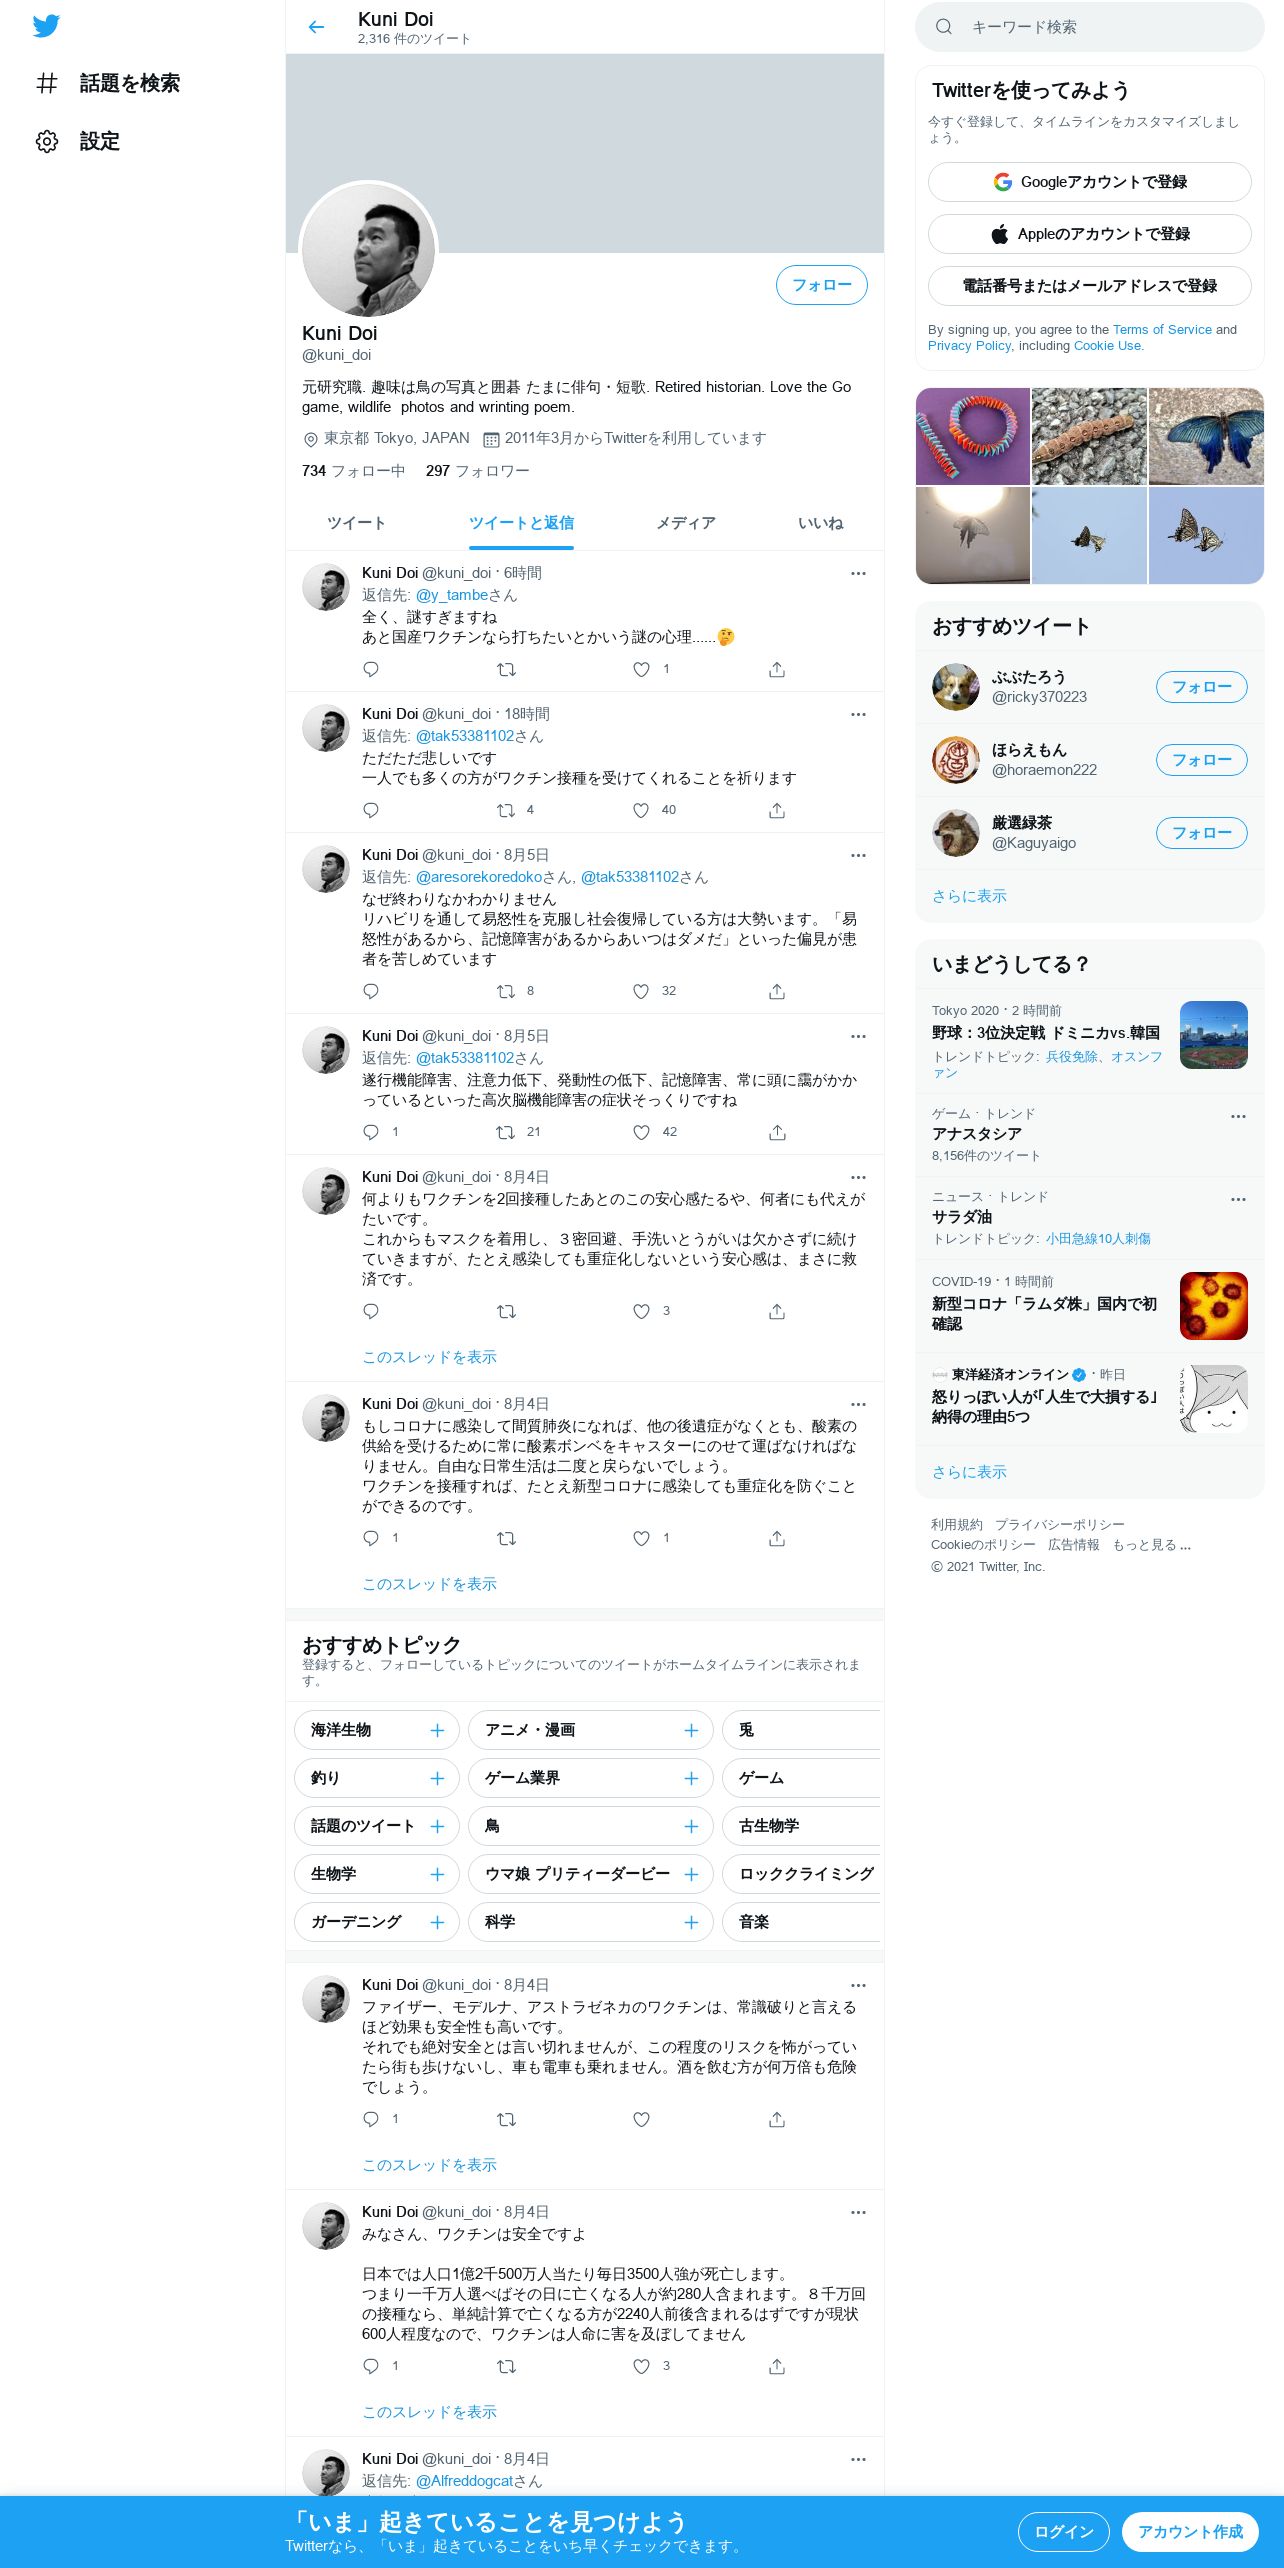
Task: Open Terms of Service link
Action: tap(1162, 329)
